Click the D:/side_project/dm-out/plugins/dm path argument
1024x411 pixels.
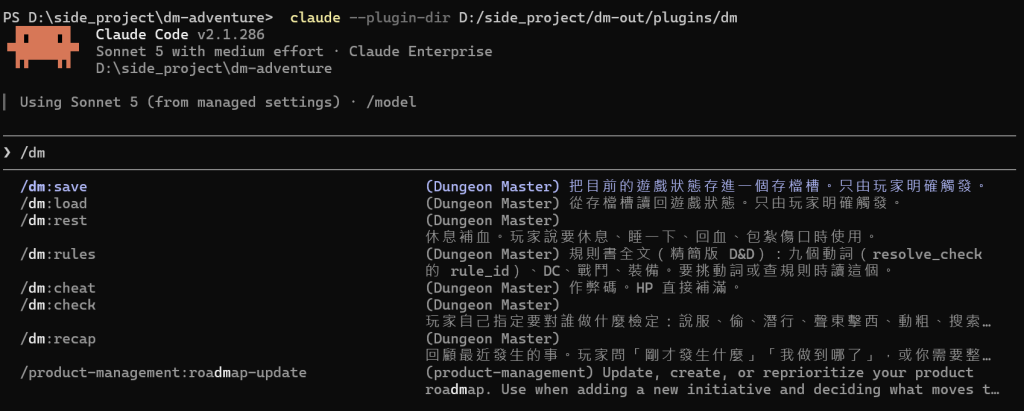coord(598,18)
